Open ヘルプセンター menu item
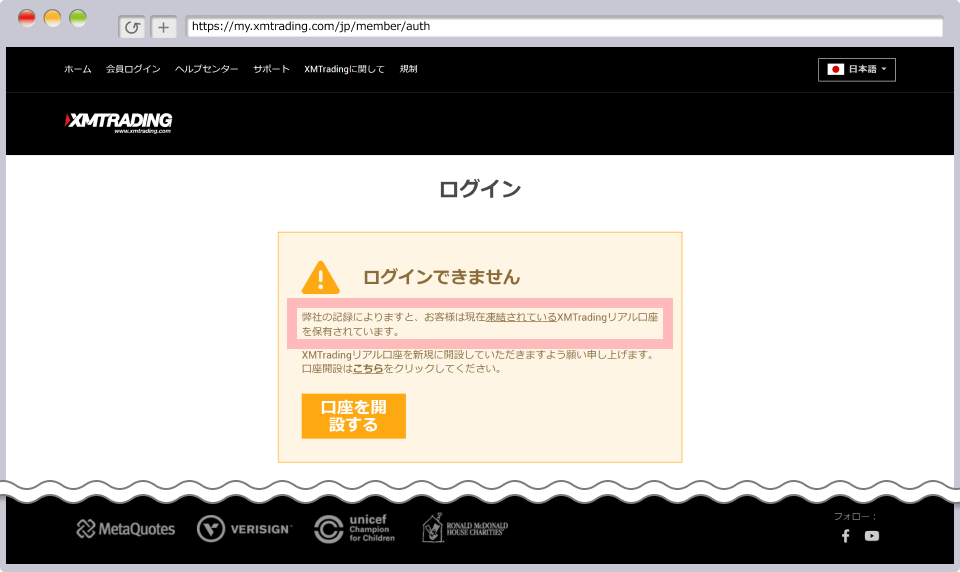This screenshot has width=960, height=572. 206,69
